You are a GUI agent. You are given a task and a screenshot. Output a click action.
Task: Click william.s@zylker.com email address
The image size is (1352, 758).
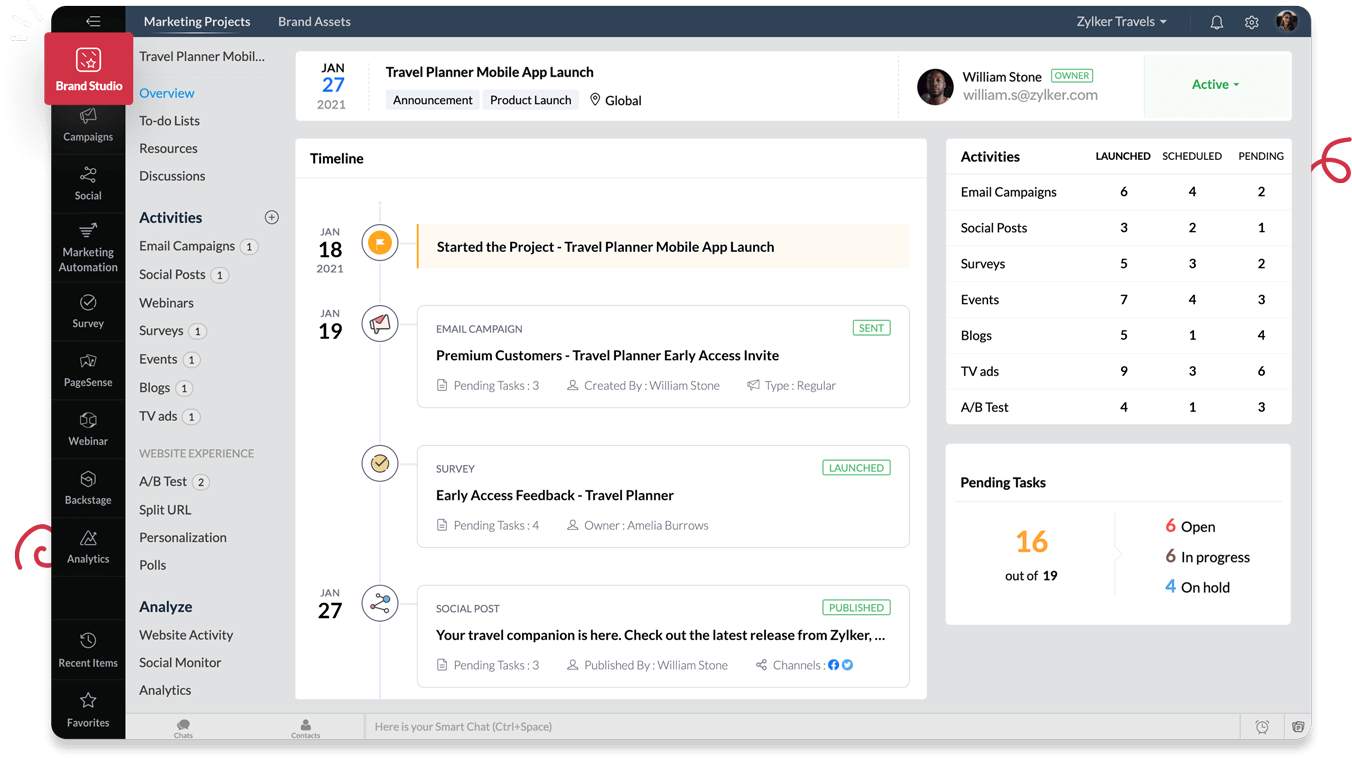pos(1030,95)
